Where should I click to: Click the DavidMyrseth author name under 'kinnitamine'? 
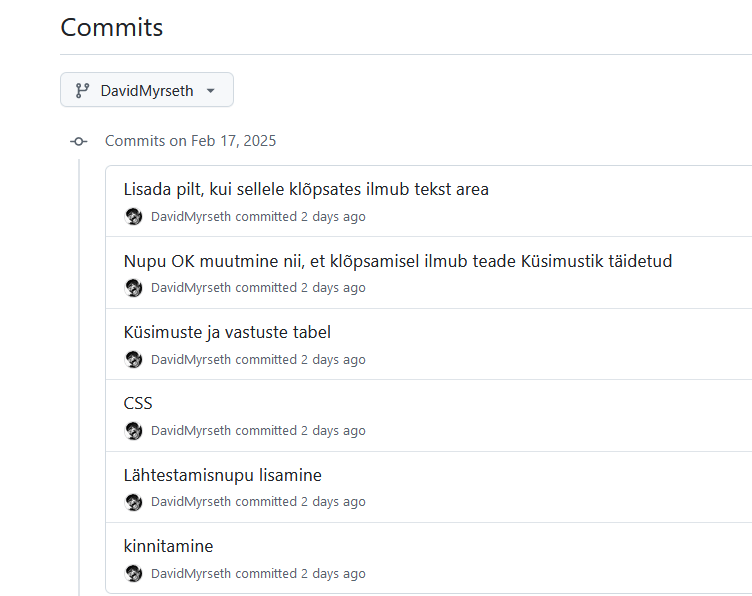(x=191, y=573)
